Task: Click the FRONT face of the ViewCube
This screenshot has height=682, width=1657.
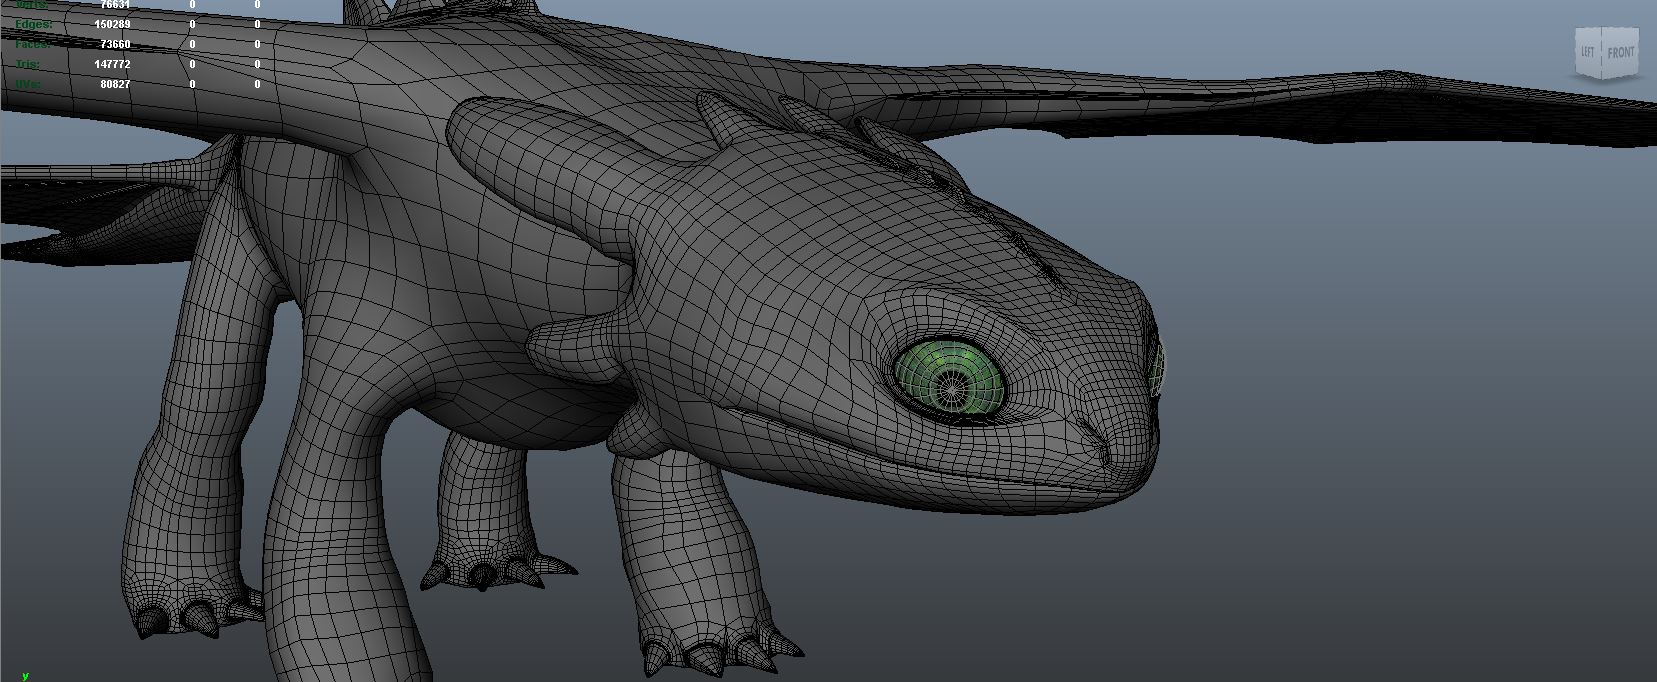Action: (x=1621, y=52)
